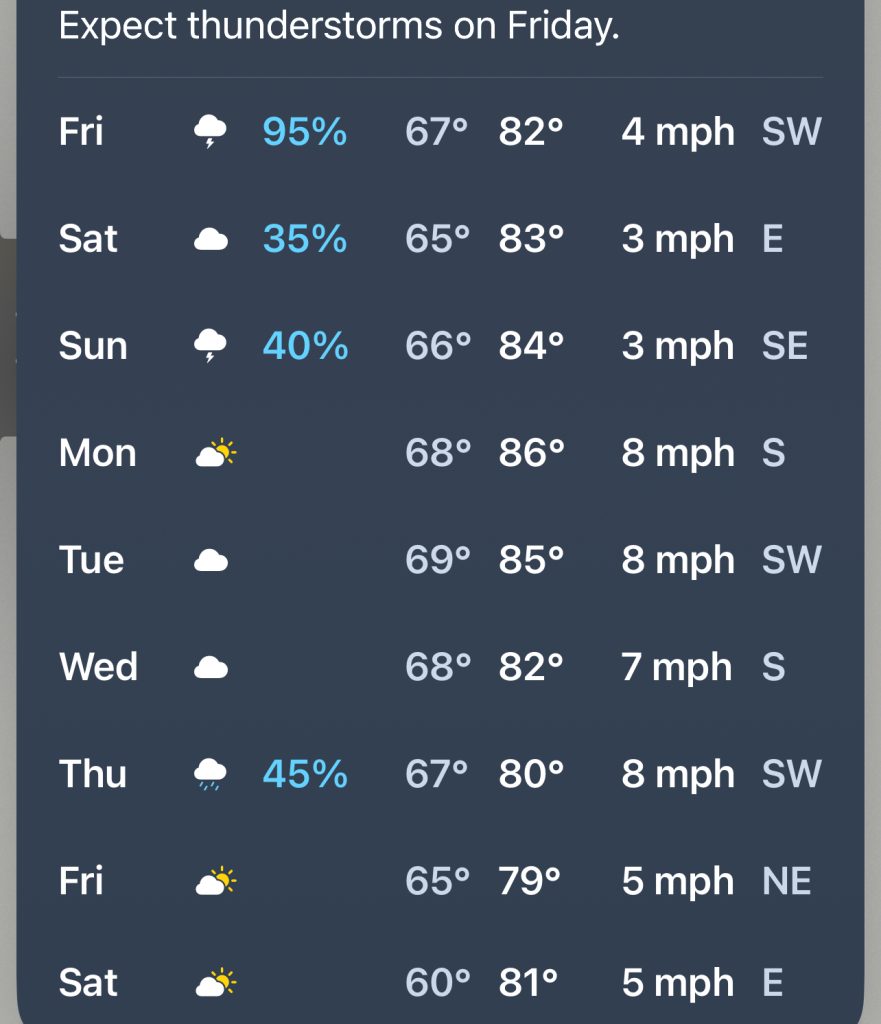The height and width of the screenshot is (1024, 881).
Task: Click Monday's partly sunny icon
Action: pos(215,454)
